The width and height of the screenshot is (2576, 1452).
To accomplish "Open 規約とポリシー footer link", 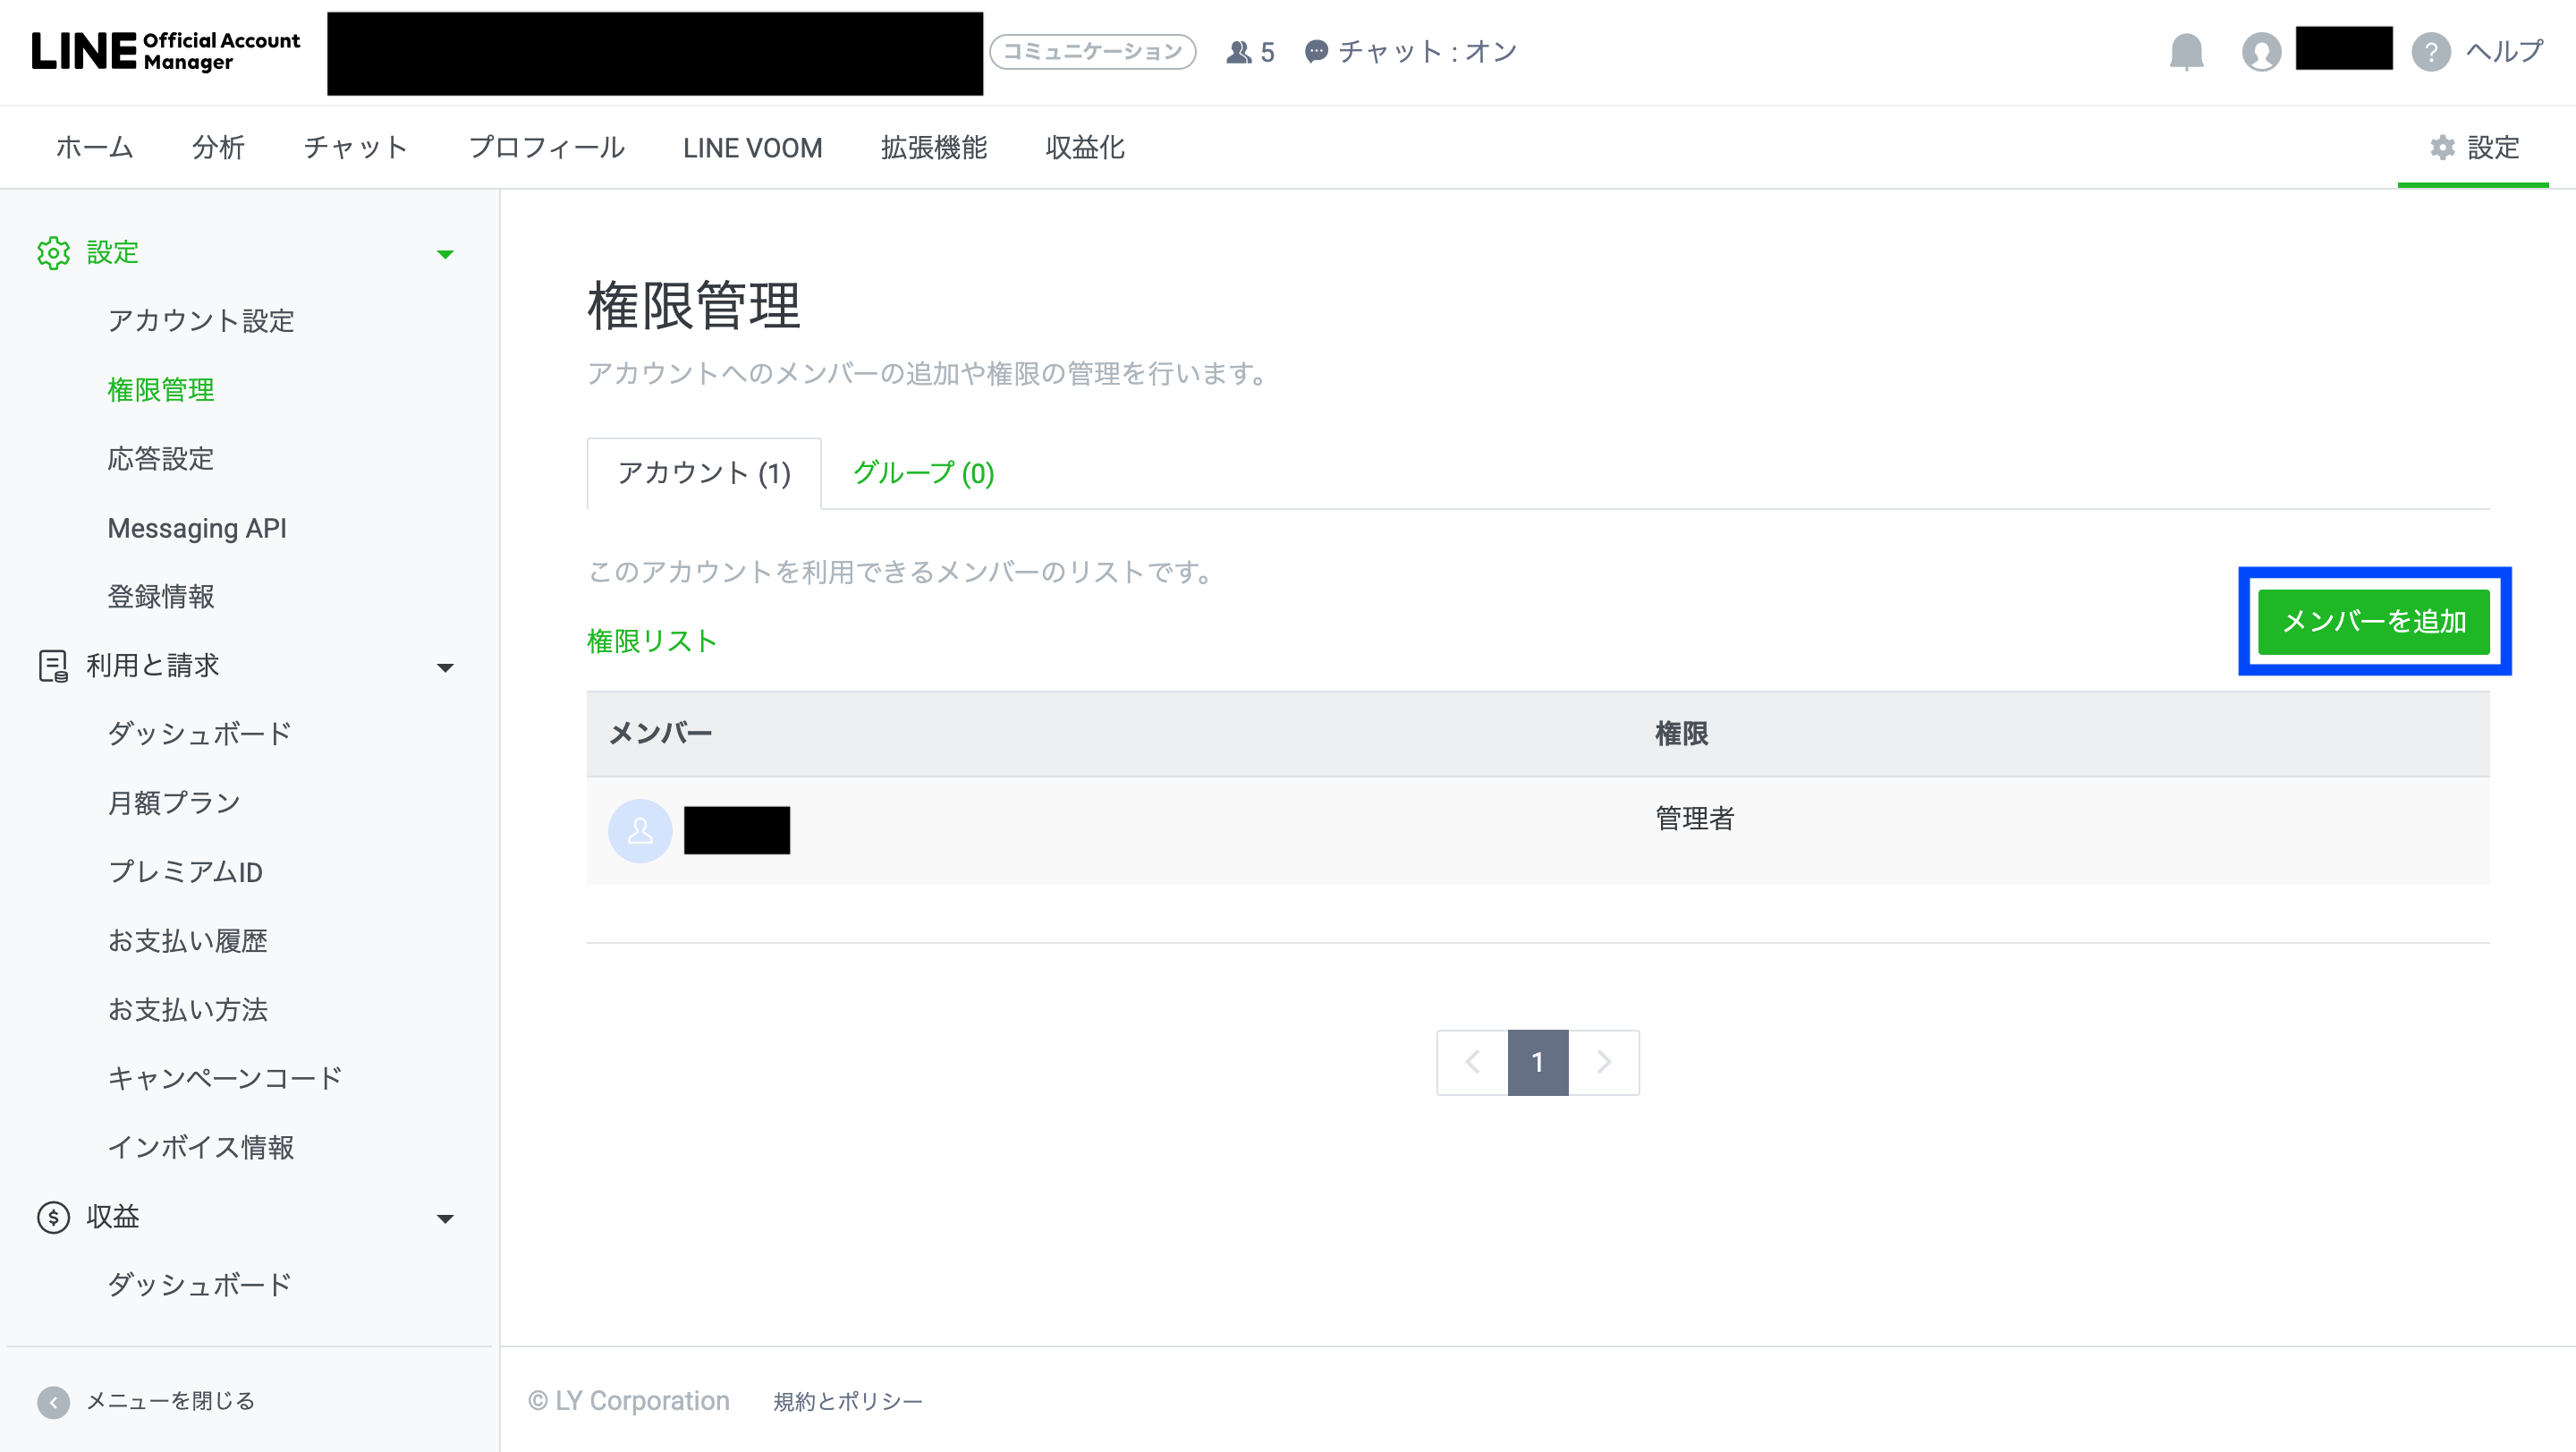I will (847, 1401).
